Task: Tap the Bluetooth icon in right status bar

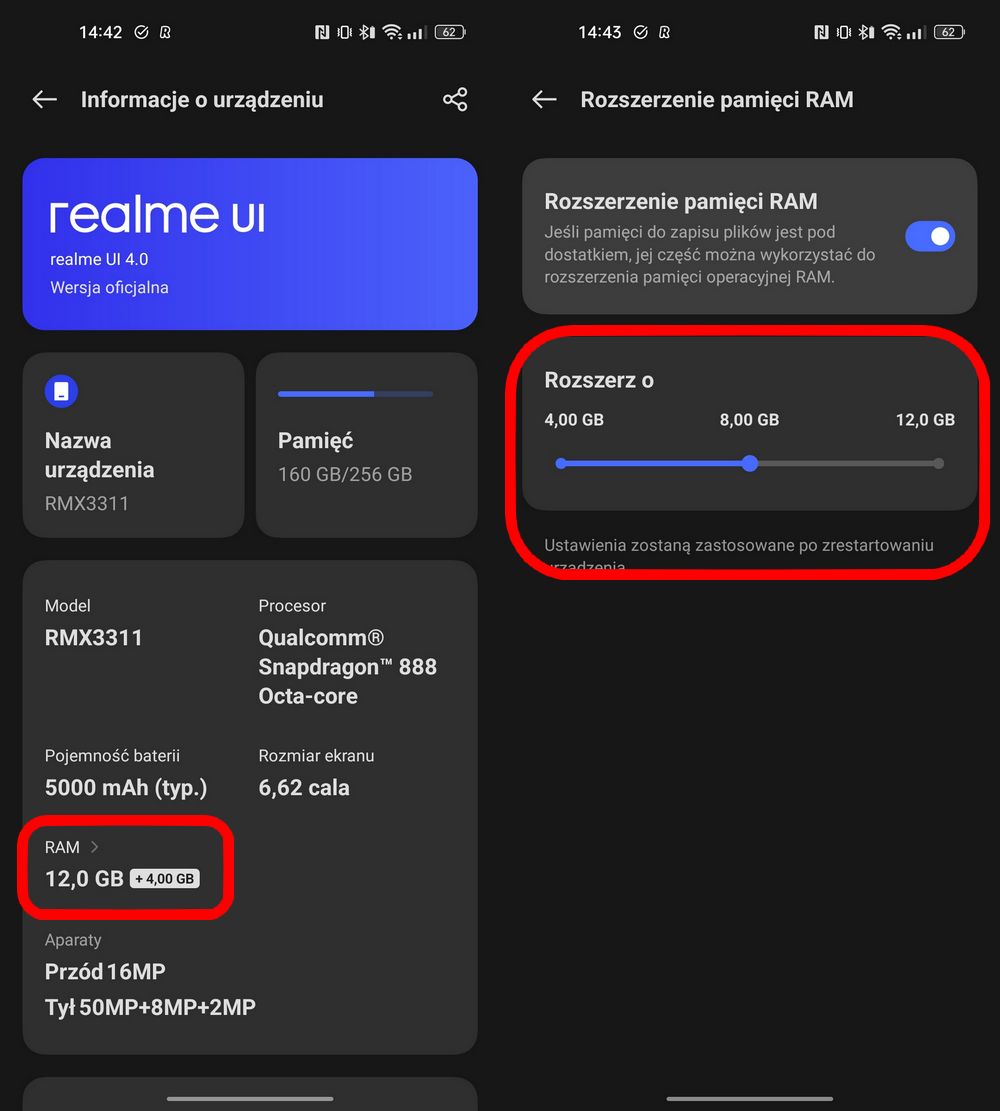Action: [866, 32]
